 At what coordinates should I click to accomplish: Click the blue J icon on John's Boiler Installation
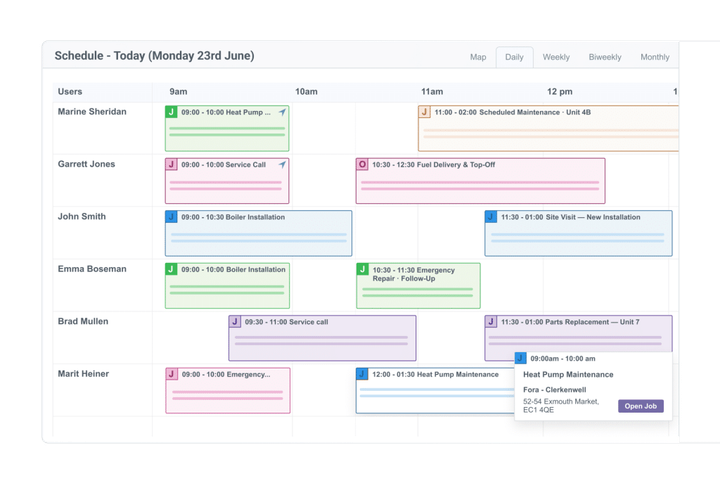pyautogui.click(x=171, y=217)
